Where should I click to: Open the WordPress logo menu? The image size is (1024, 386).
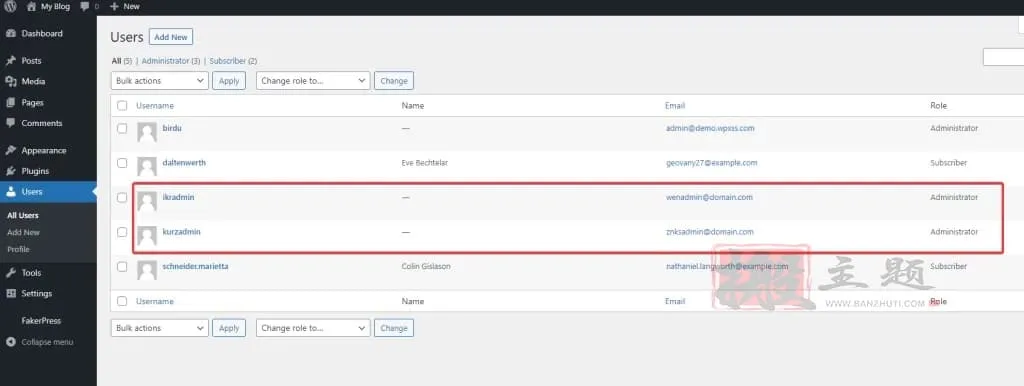point(10,7)
